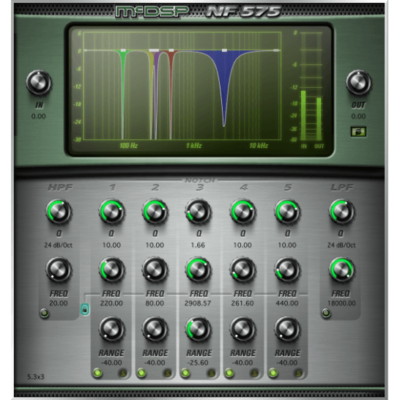Click Notch 4 frequency value 261.60
400x400 pixels.
(242, 303)
